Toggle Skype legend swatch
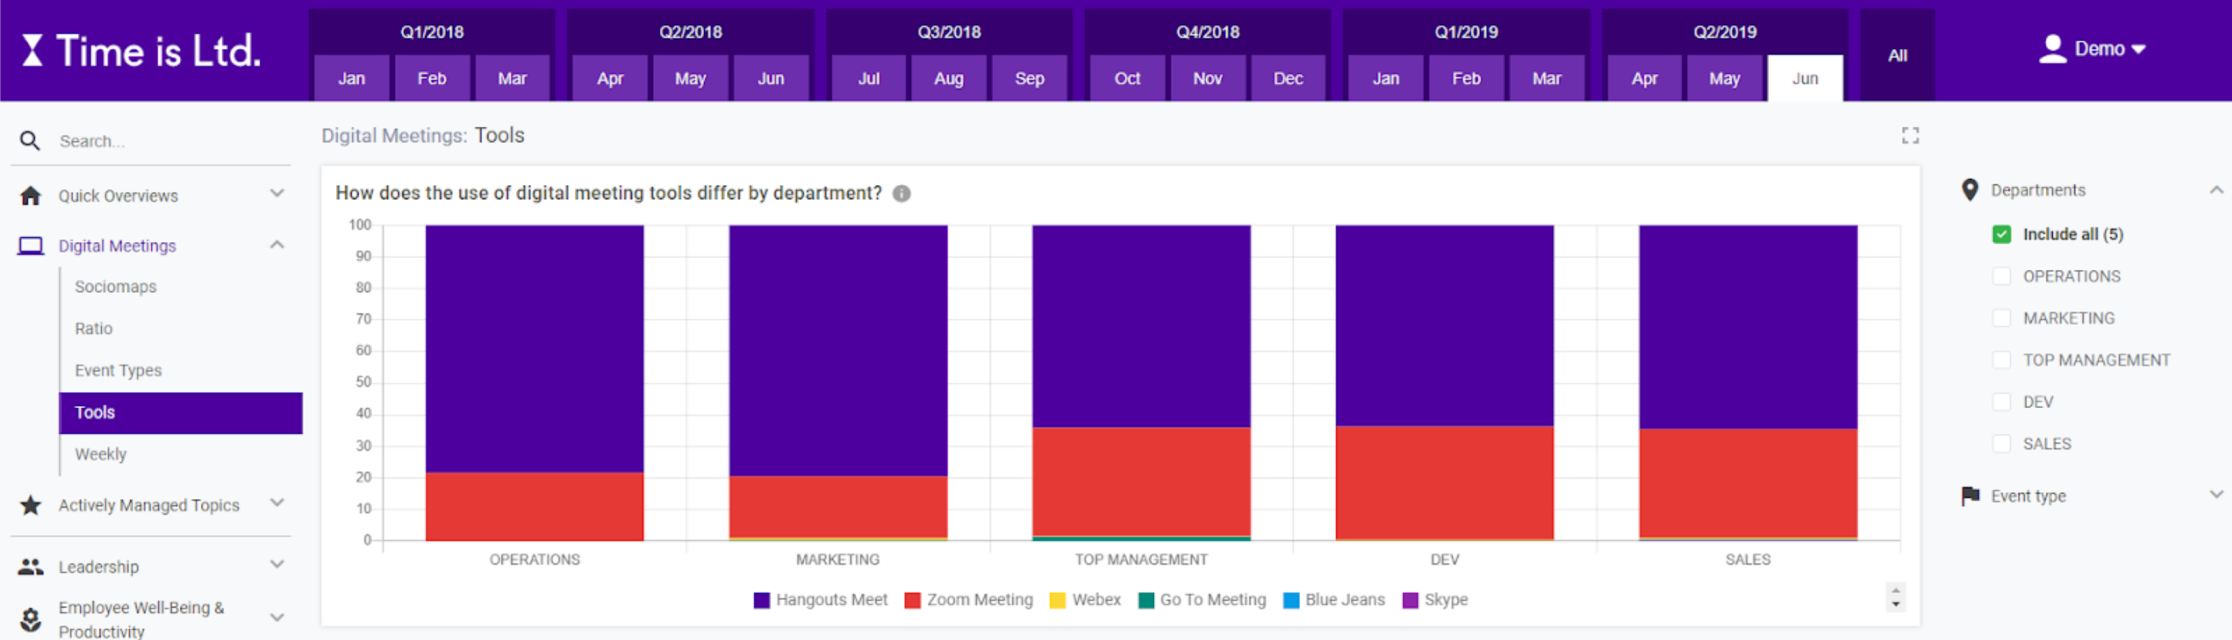This screenshot has height=640, width=2232. [1410, 600]
